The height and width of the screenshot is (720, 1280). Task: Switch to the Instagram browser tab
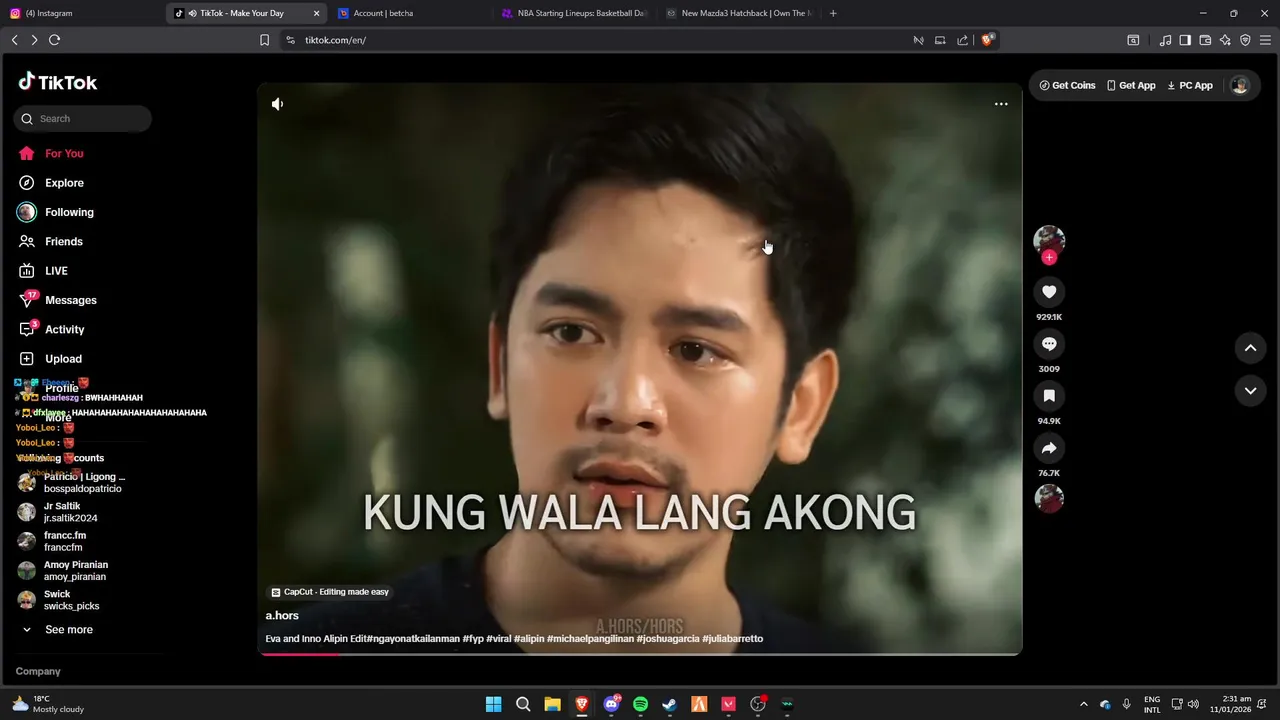click(x=82, y=13)
